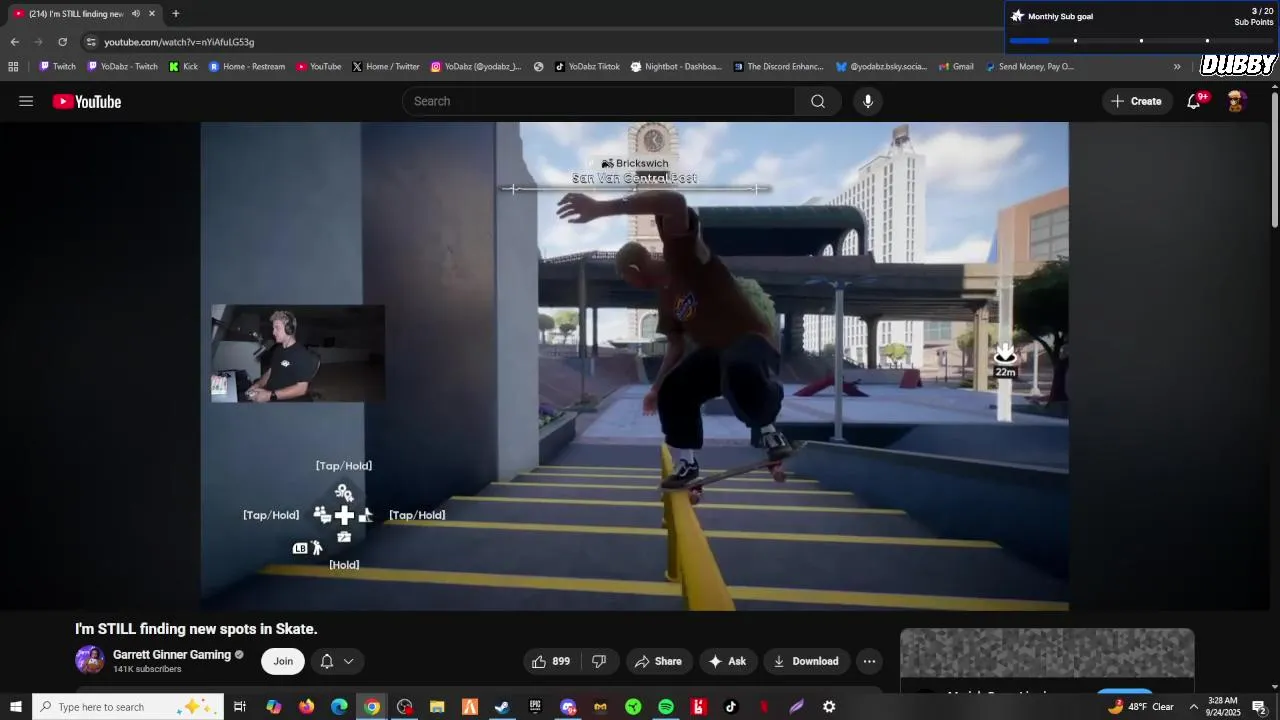Viewport: 1280px width, 720px height.
Task: Open more actions three-dot menu
Action: [x=869, y=661]
